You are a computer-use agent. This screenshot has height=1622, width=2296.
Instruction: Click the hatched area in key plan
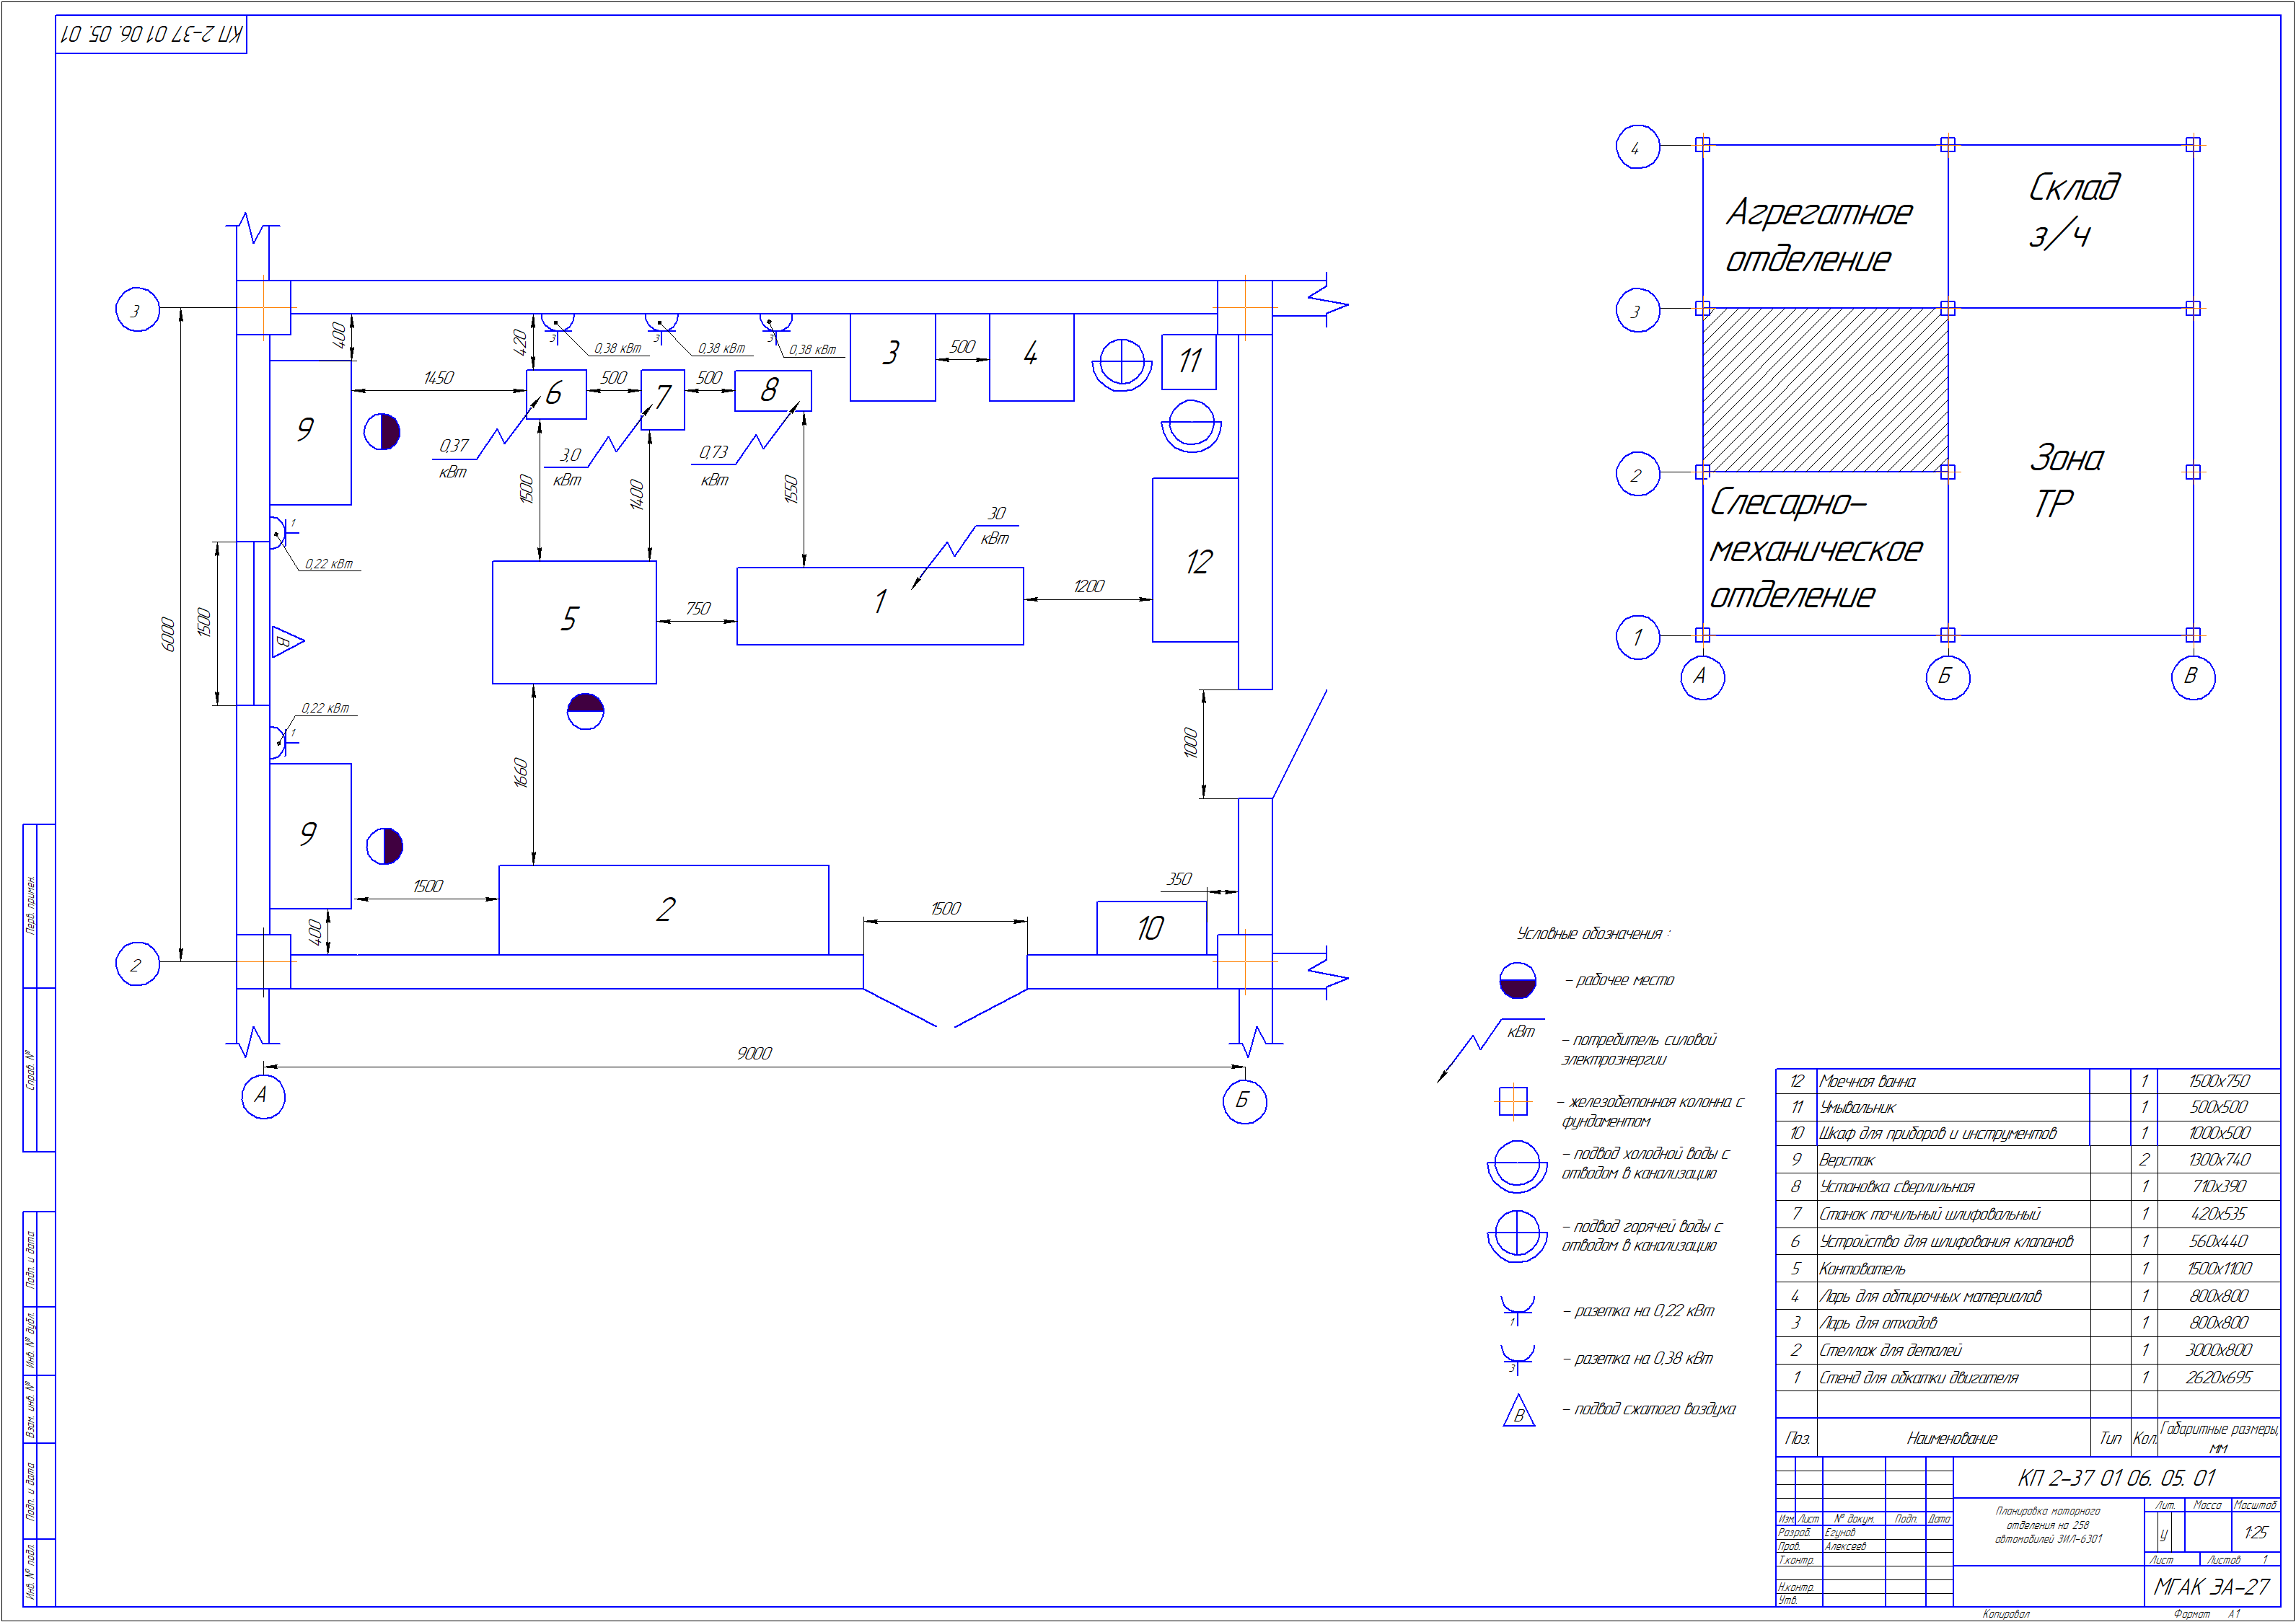point(1824,390)
